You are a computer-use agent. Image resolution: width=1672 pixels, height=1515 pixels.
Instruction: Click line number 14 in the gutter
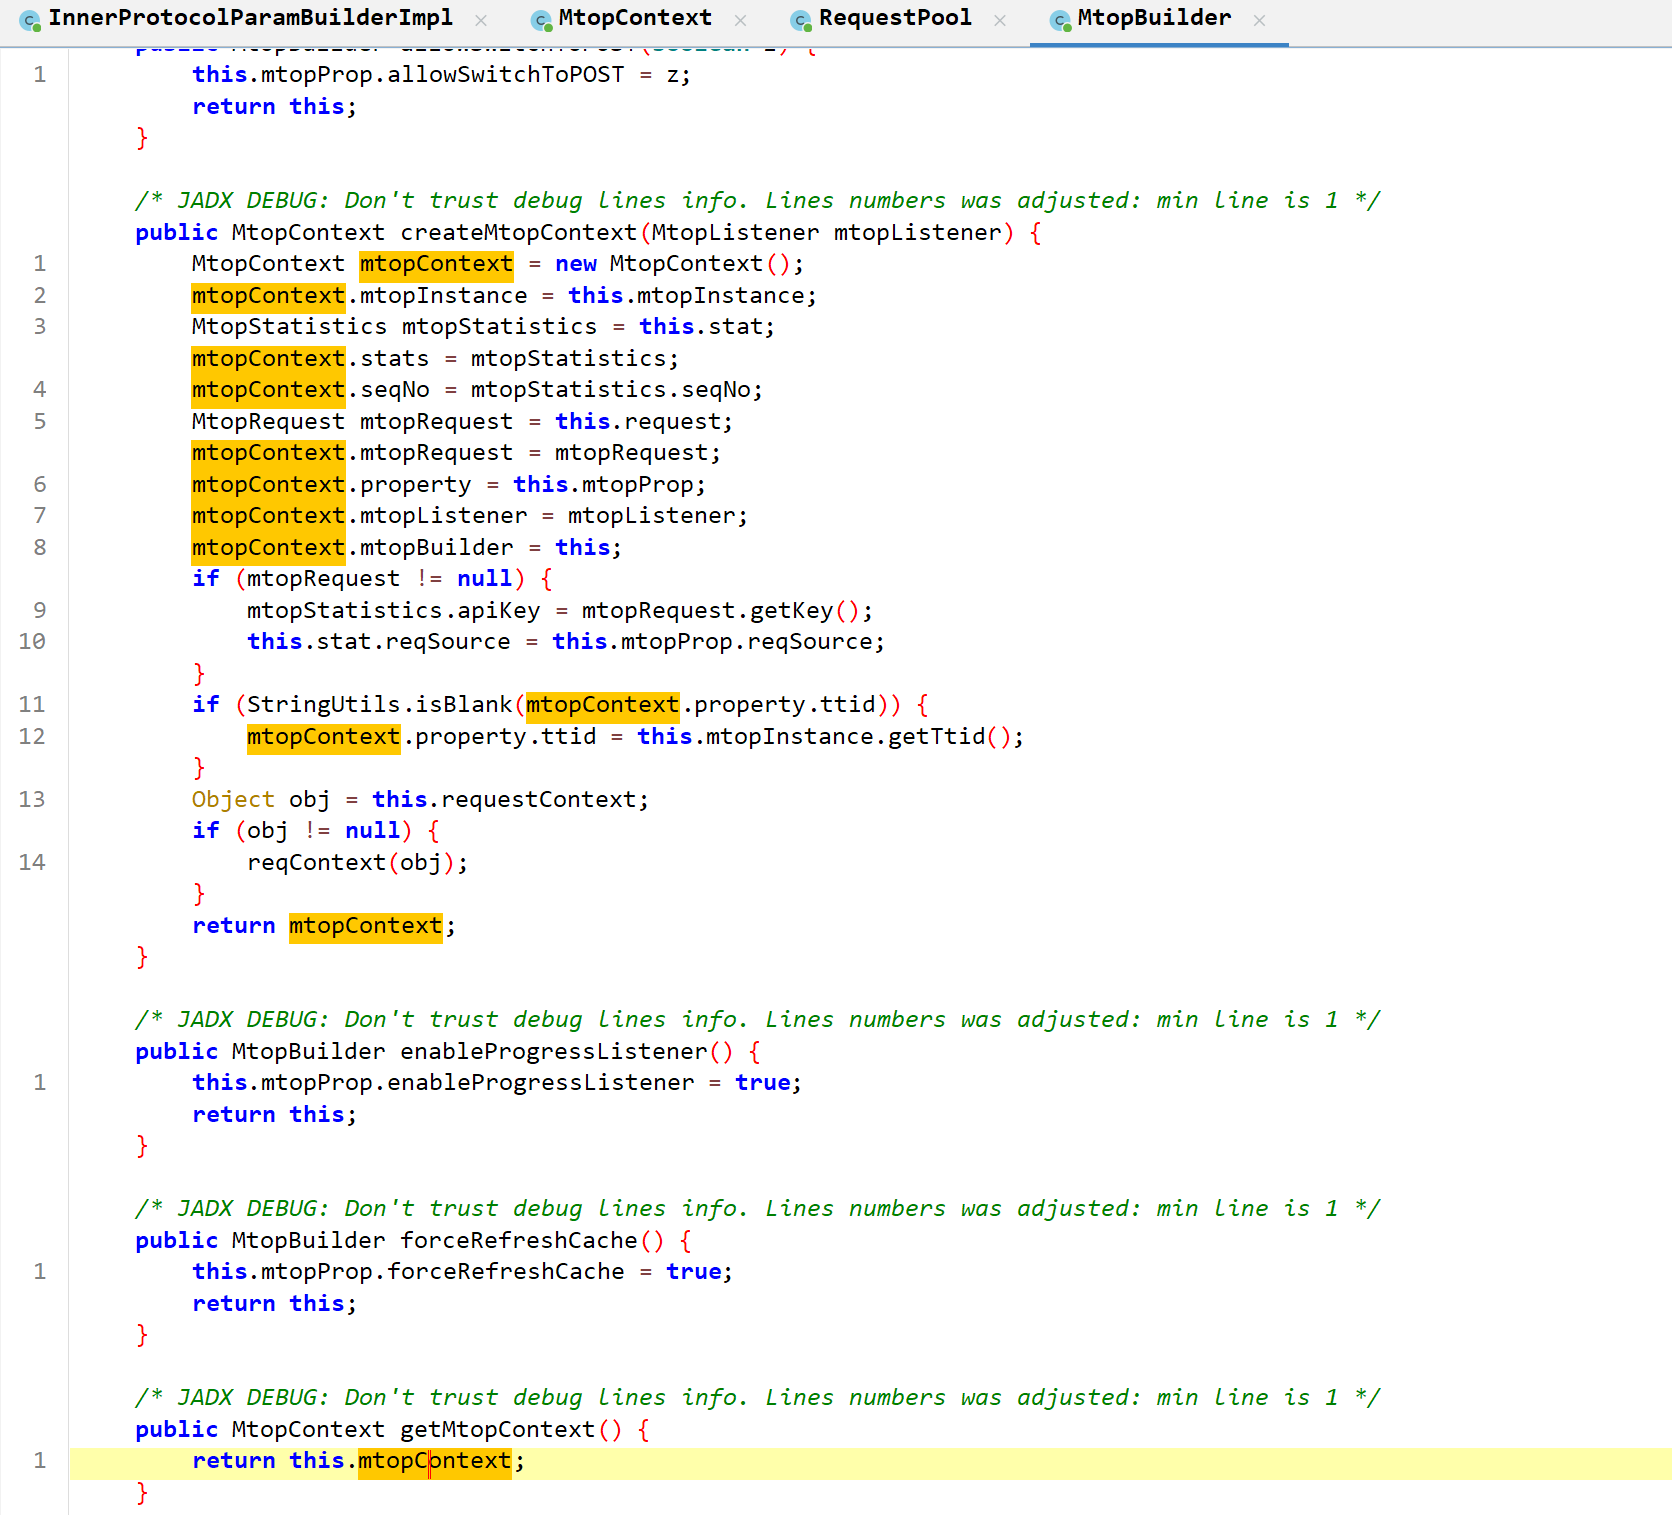[x=32, y=863]
